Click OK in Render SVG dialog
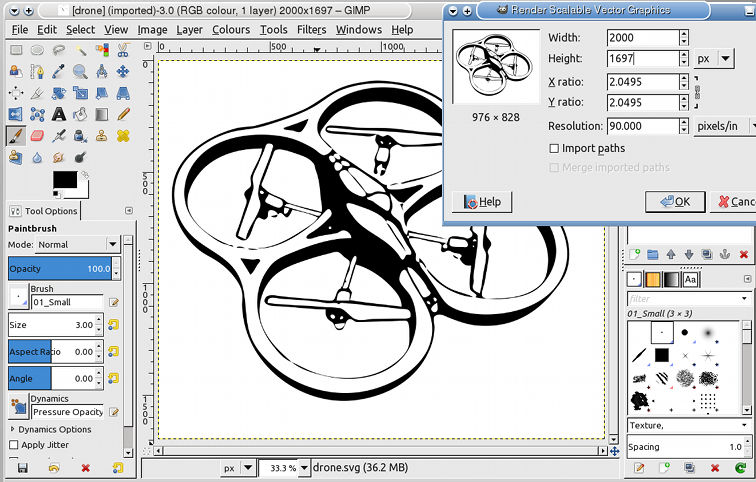The height and width of the screenshot is (482, 756). tap(675, 201)
